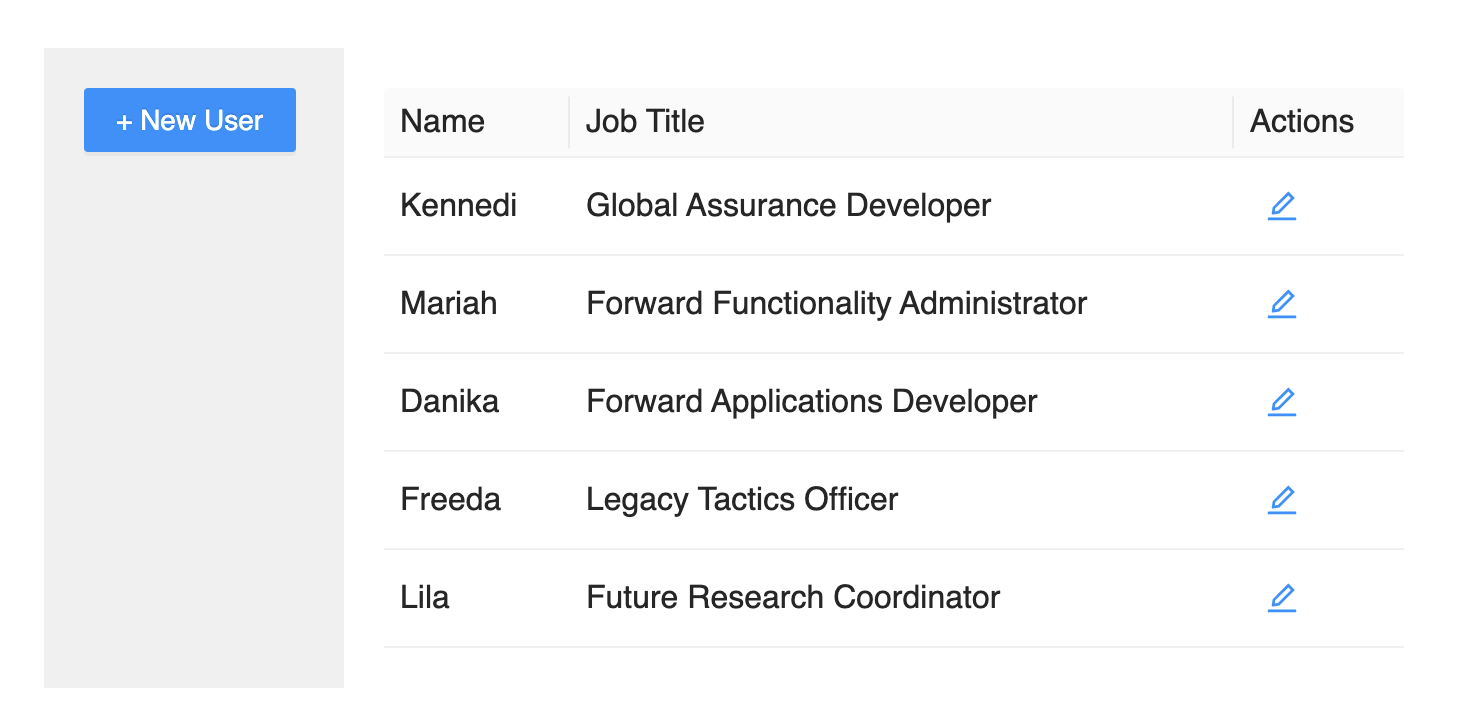The image size is (1470, 726).
Task: Select the Forward Functionality Administrator cell
Action: (x=836, y=304)
